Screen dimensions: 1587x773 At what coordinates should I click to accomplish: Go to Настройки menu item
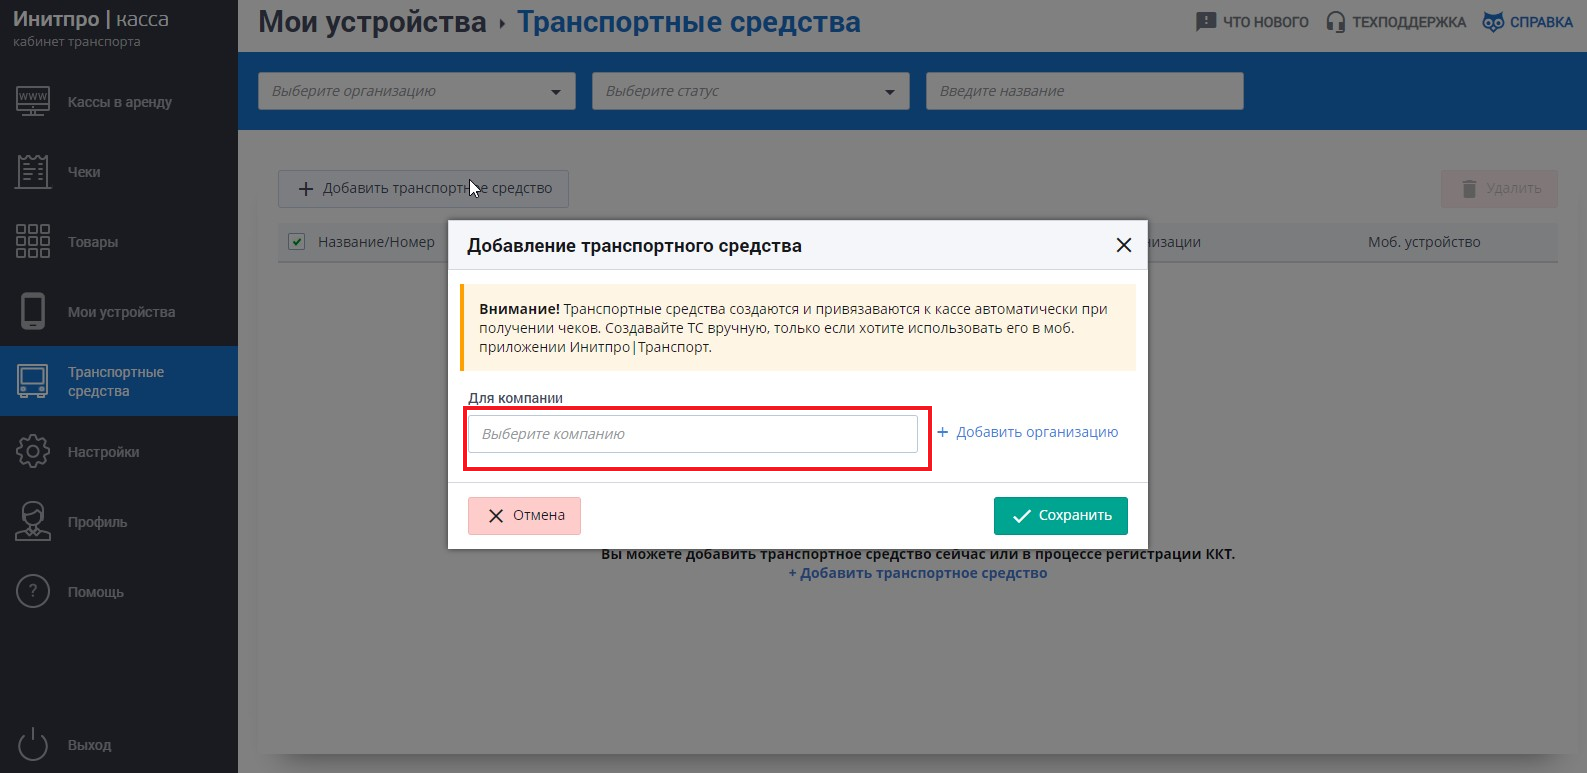(119, 452)
